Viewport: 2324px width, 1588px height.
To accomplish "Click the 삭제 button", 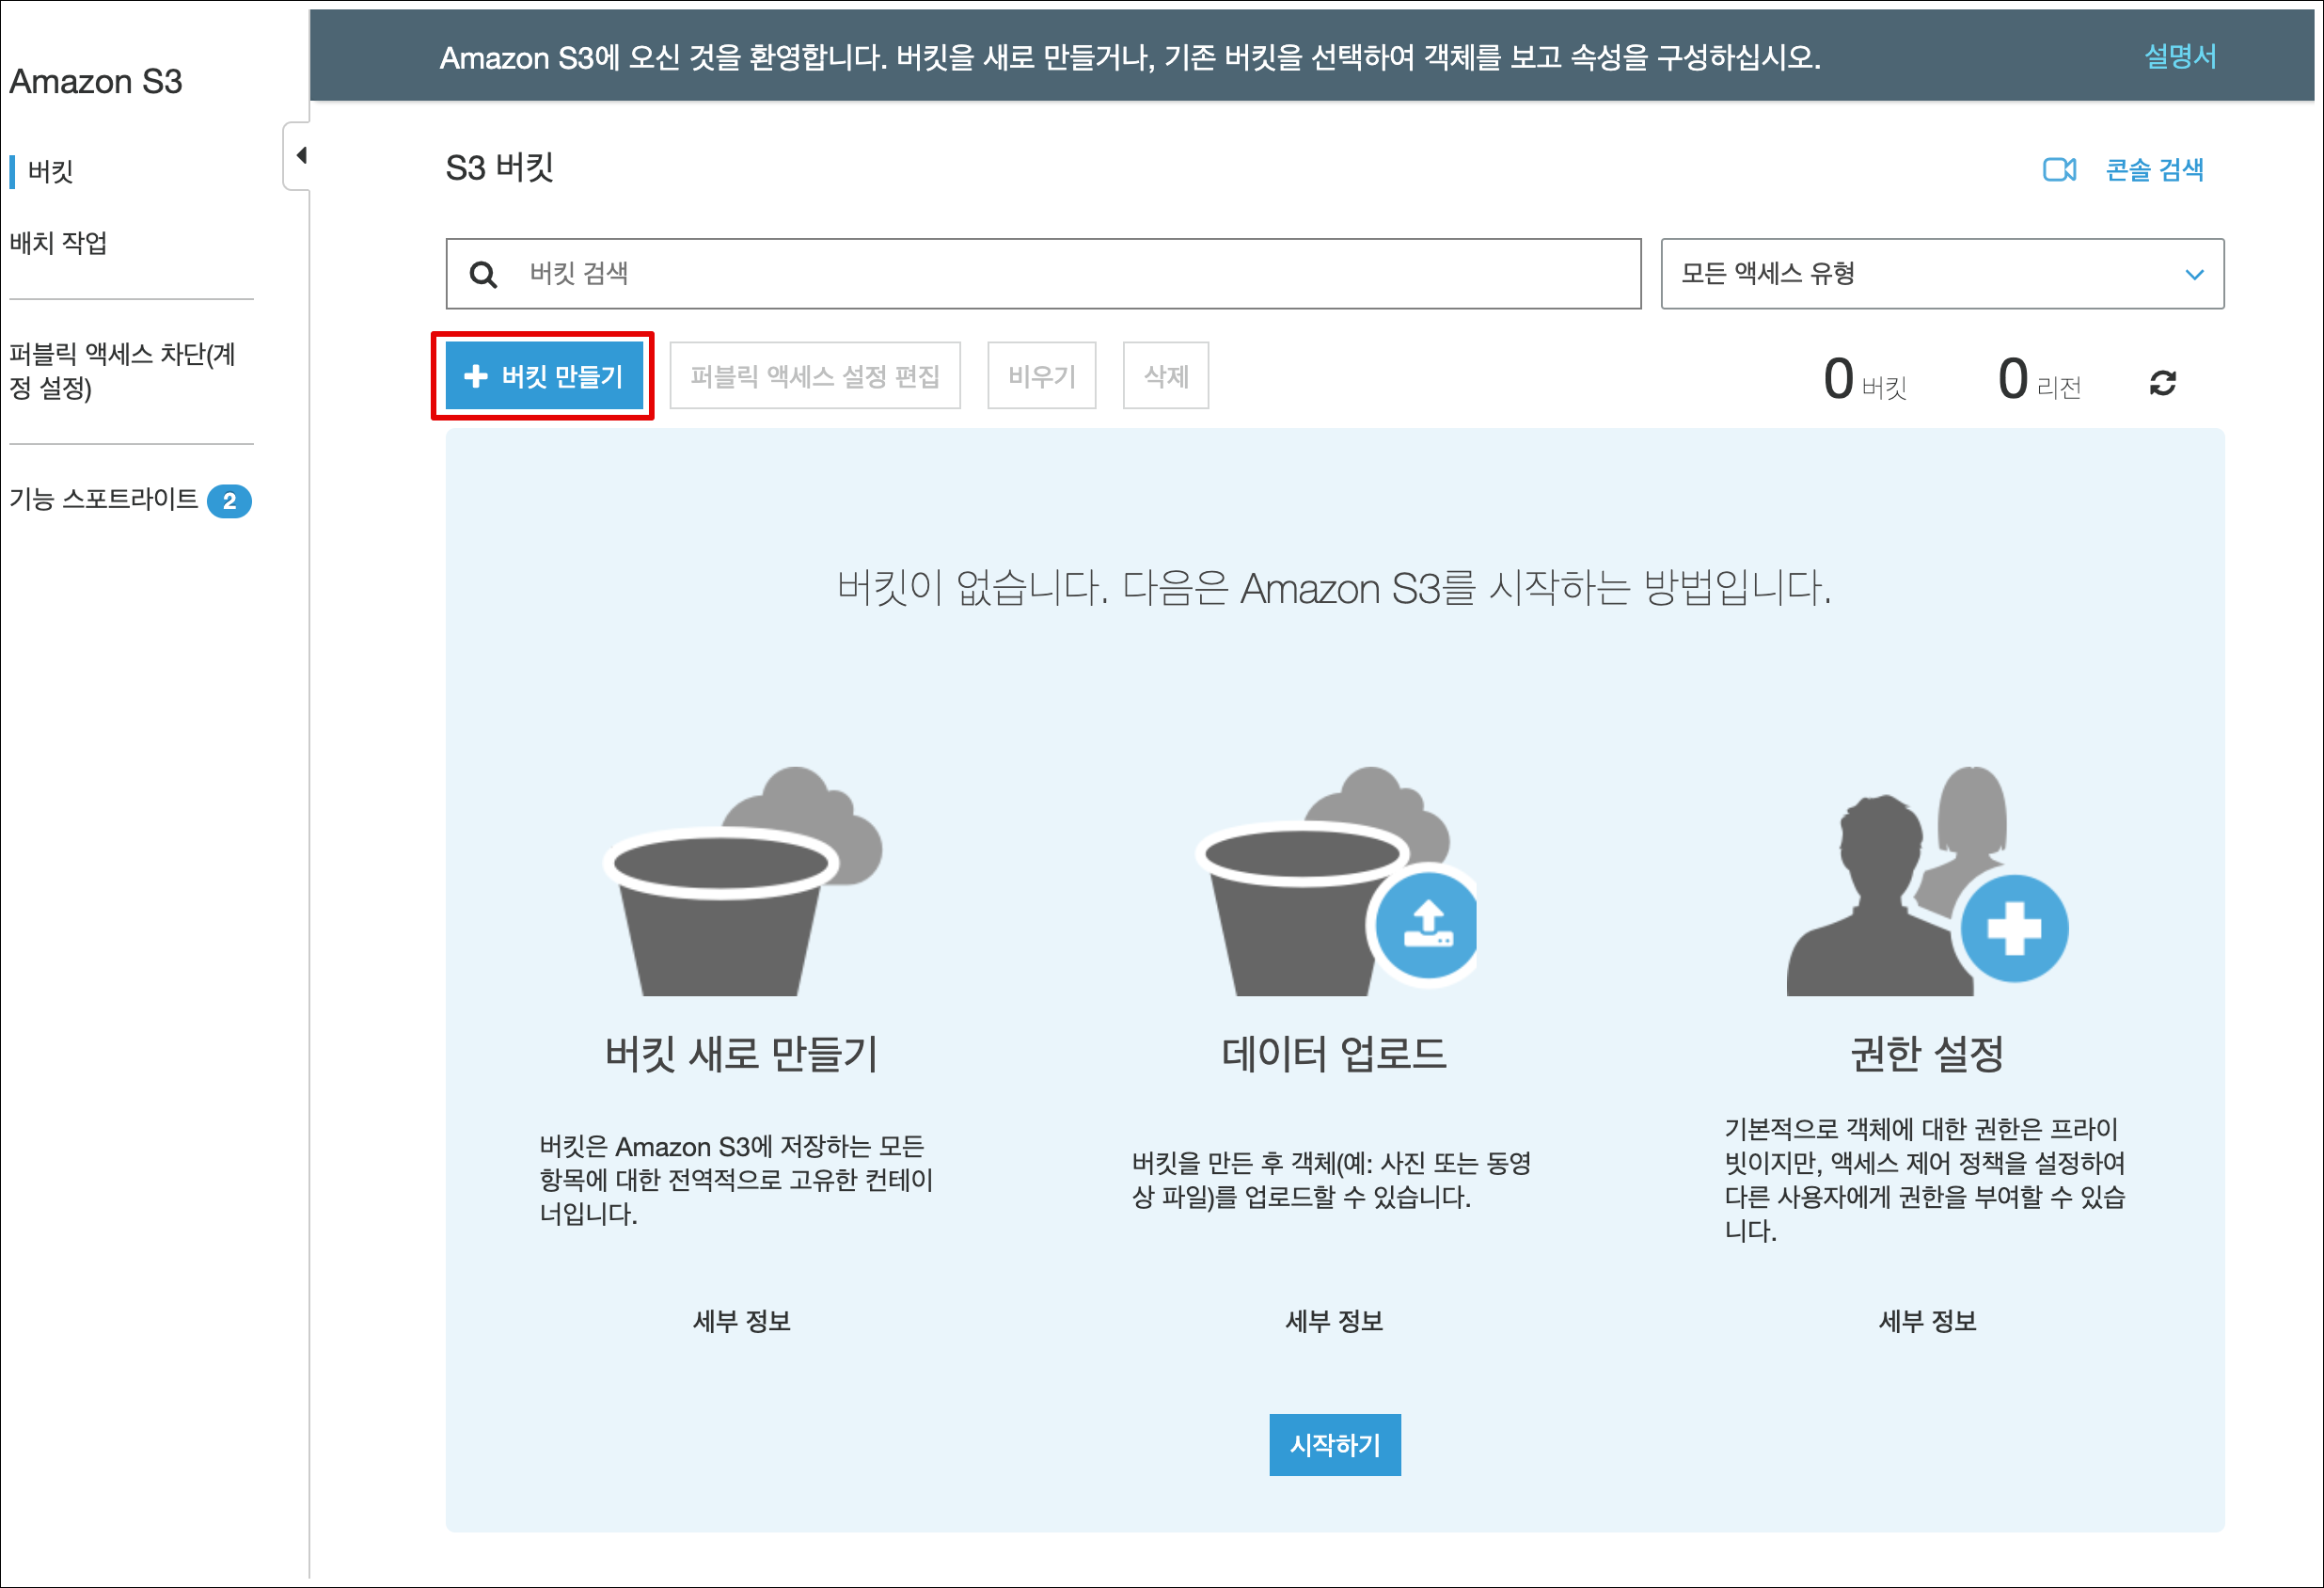I will (1165, 376).
